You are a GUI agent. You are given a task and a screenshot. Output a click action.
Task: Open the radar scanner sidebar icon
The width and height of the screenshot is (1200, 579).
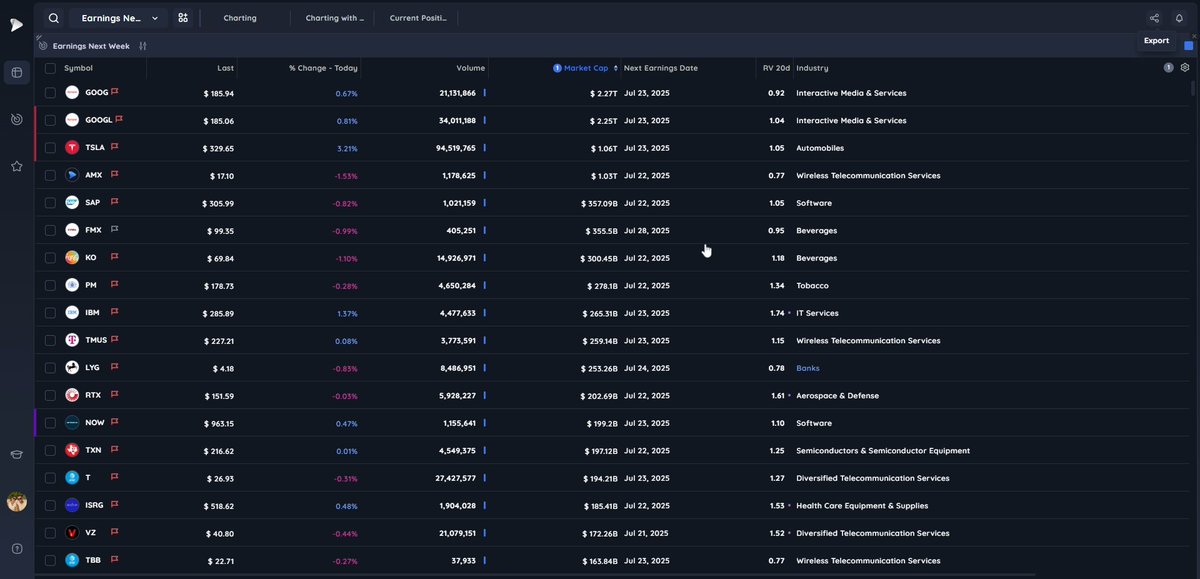(x=17, y=119)
